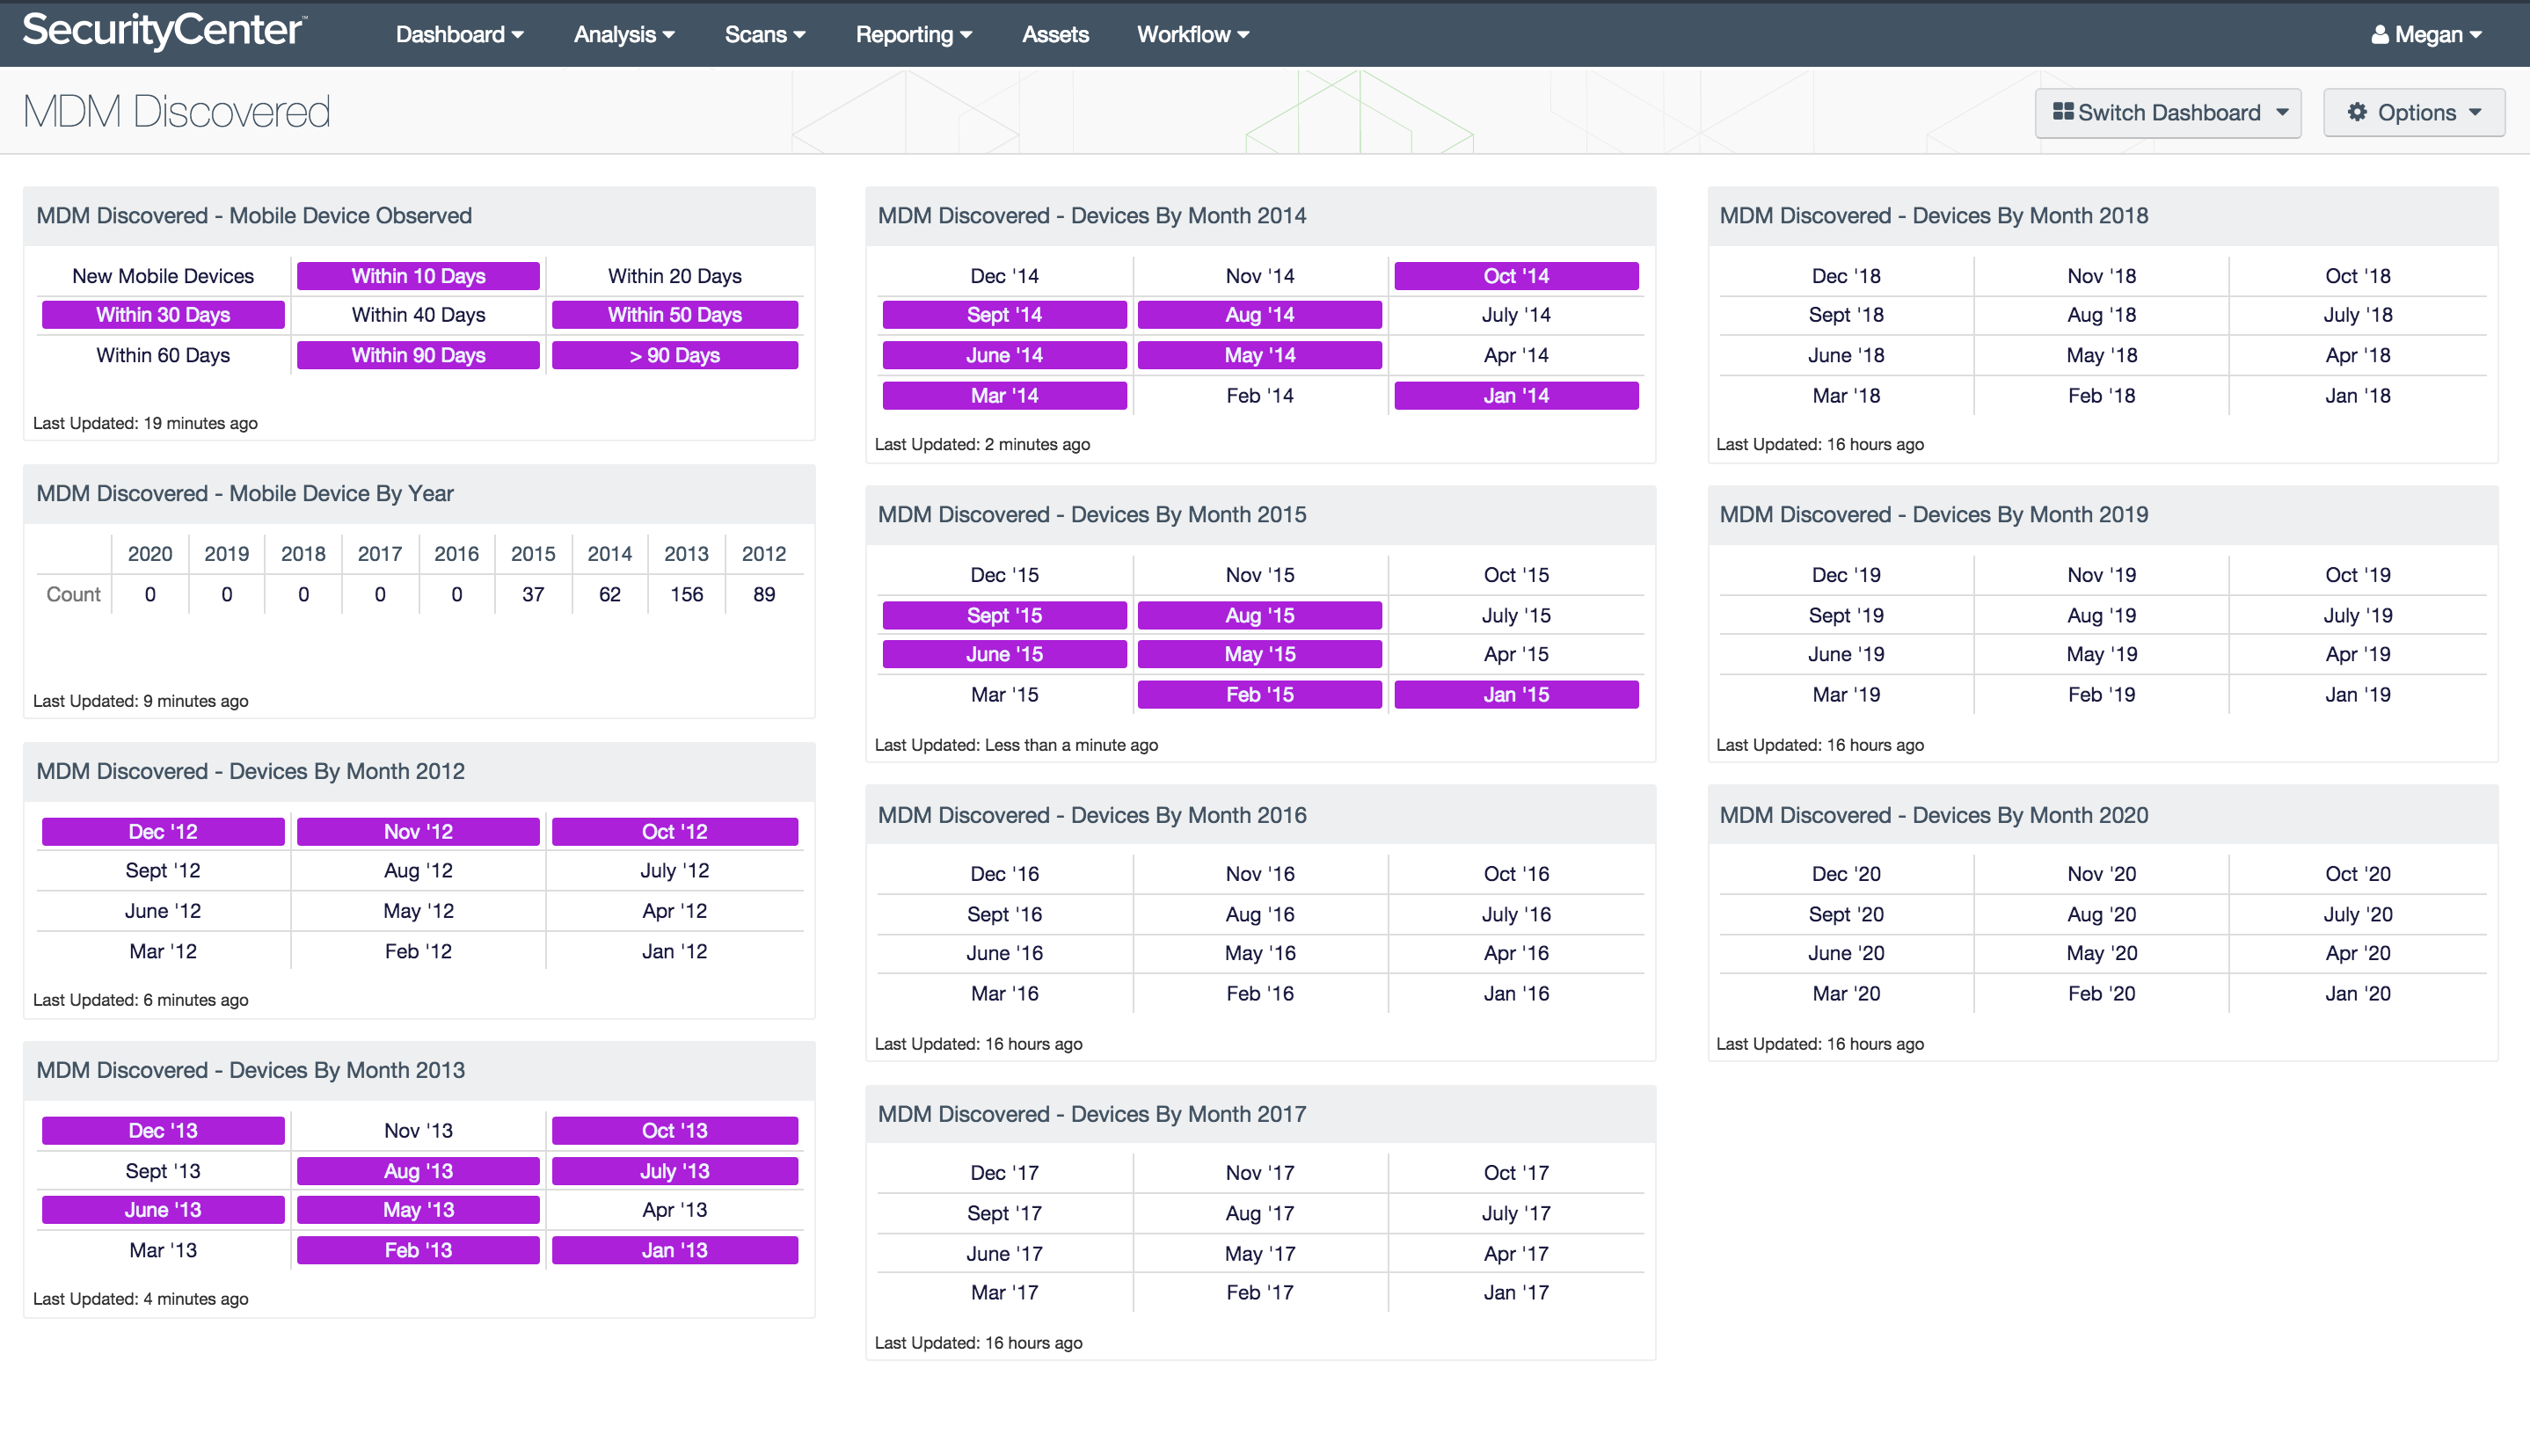Click the highlighted June '13 indicator
Screen dimensions: 2530x1456
(163, 1210)
